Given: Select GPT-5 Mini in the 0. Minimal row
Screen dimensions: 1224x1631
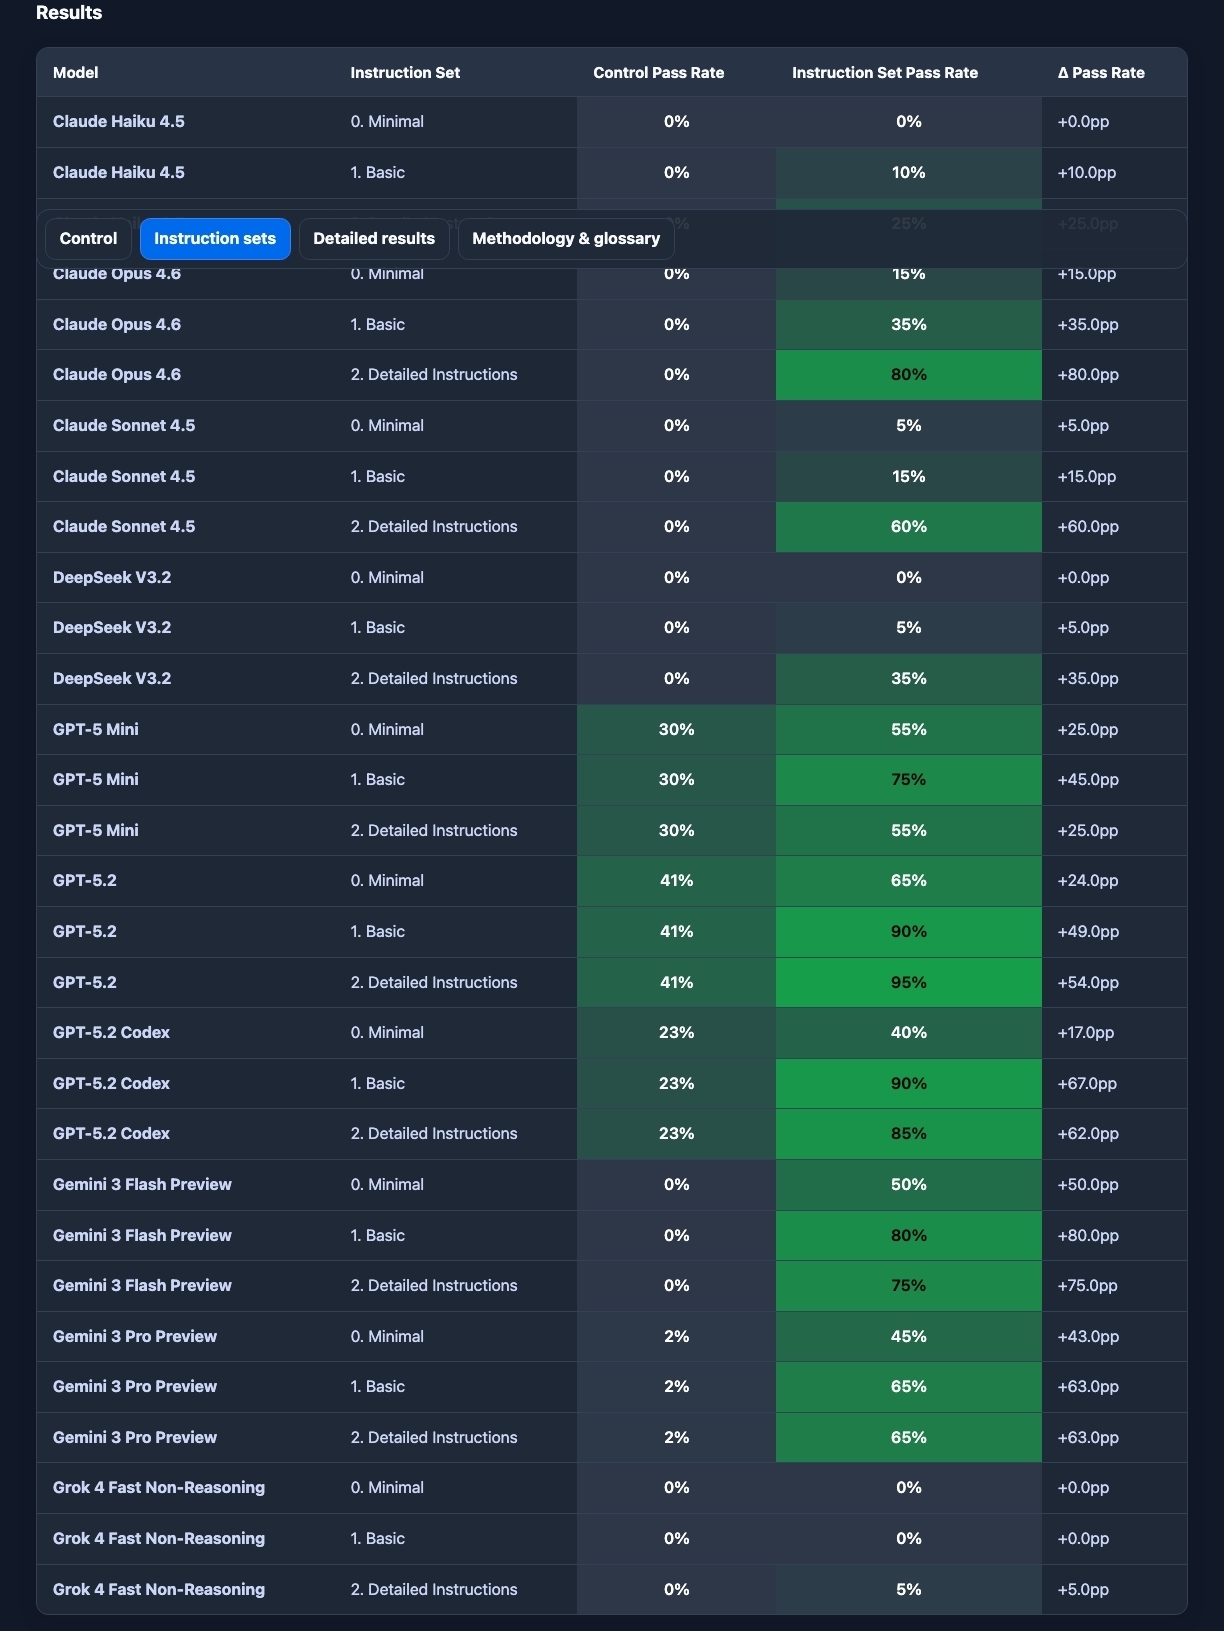Looking at the screenshot, I should click(x=96, y=730).
